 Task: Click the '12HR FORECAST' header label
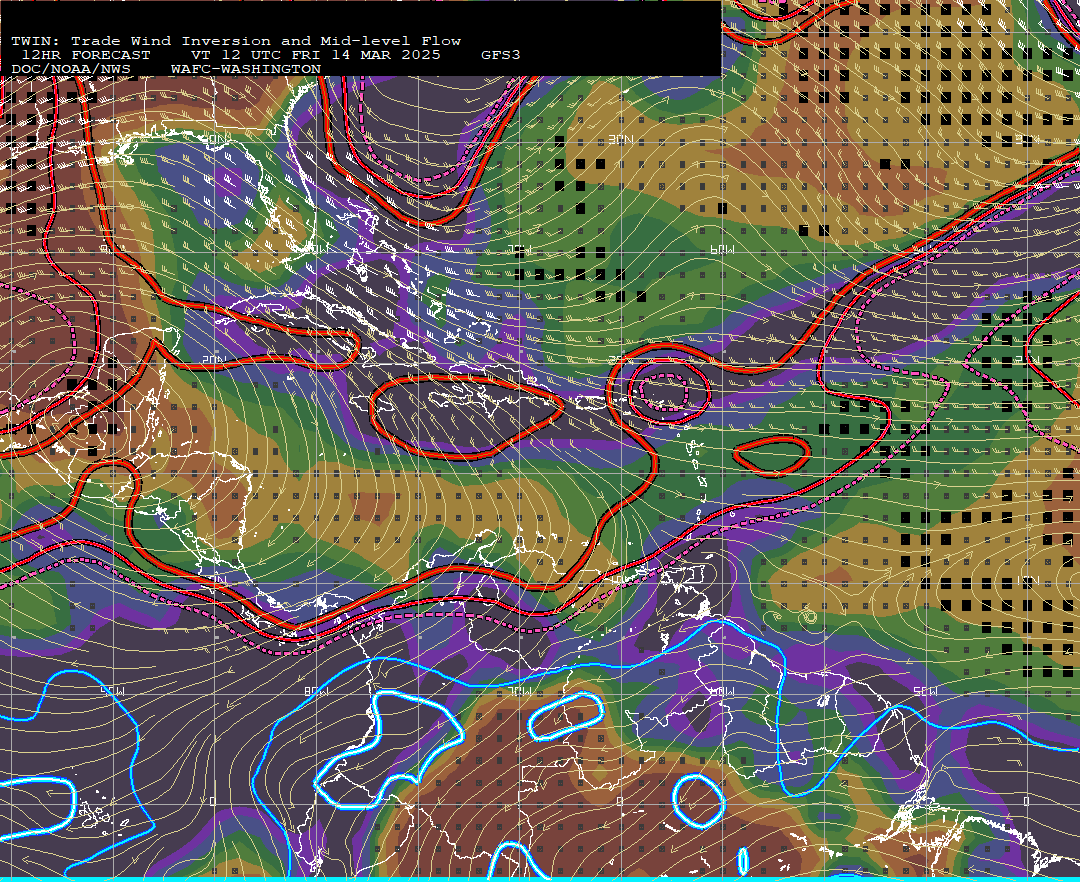click(x=85, y=55)
